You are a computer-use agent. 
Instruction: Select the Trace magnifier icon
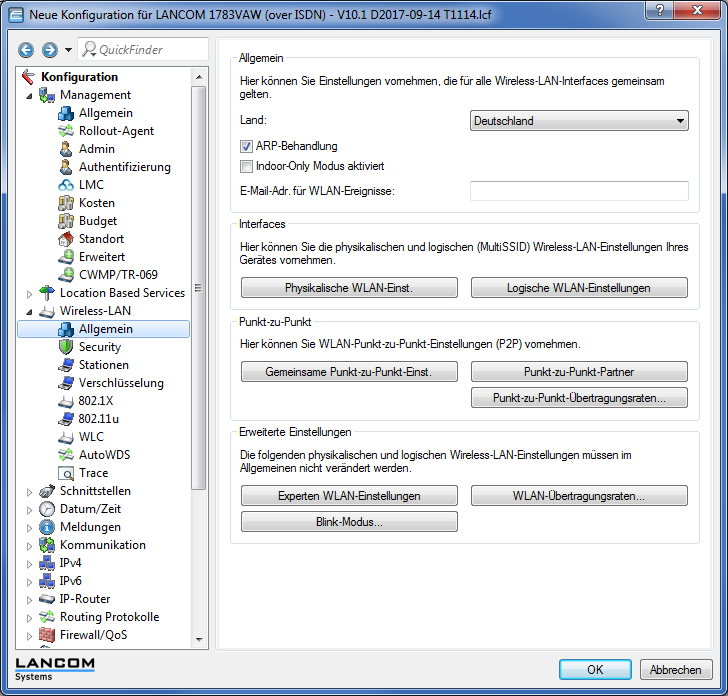[66, 473]
